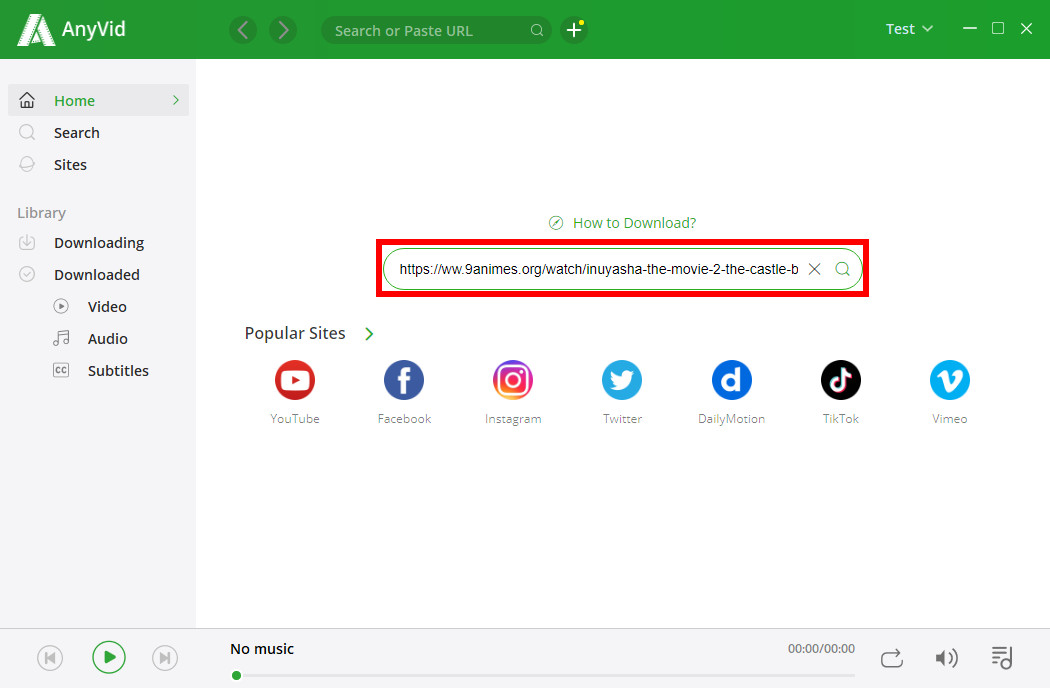Open the TikTok site icon

[x=840, y=381]
